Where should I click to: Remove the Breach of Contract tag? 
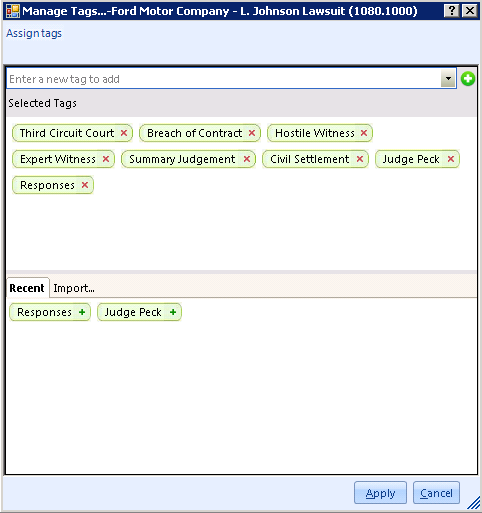coord(252,133)
